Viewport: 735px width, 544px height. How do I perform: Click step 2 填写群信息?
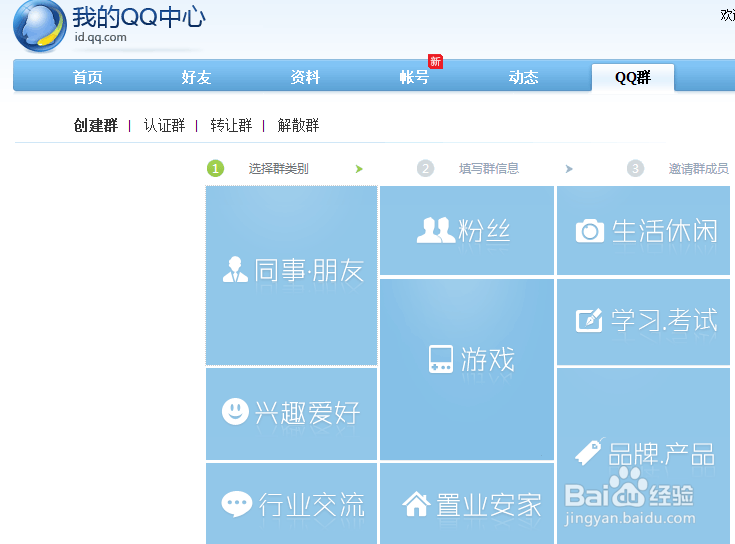(x=468, y=168)
